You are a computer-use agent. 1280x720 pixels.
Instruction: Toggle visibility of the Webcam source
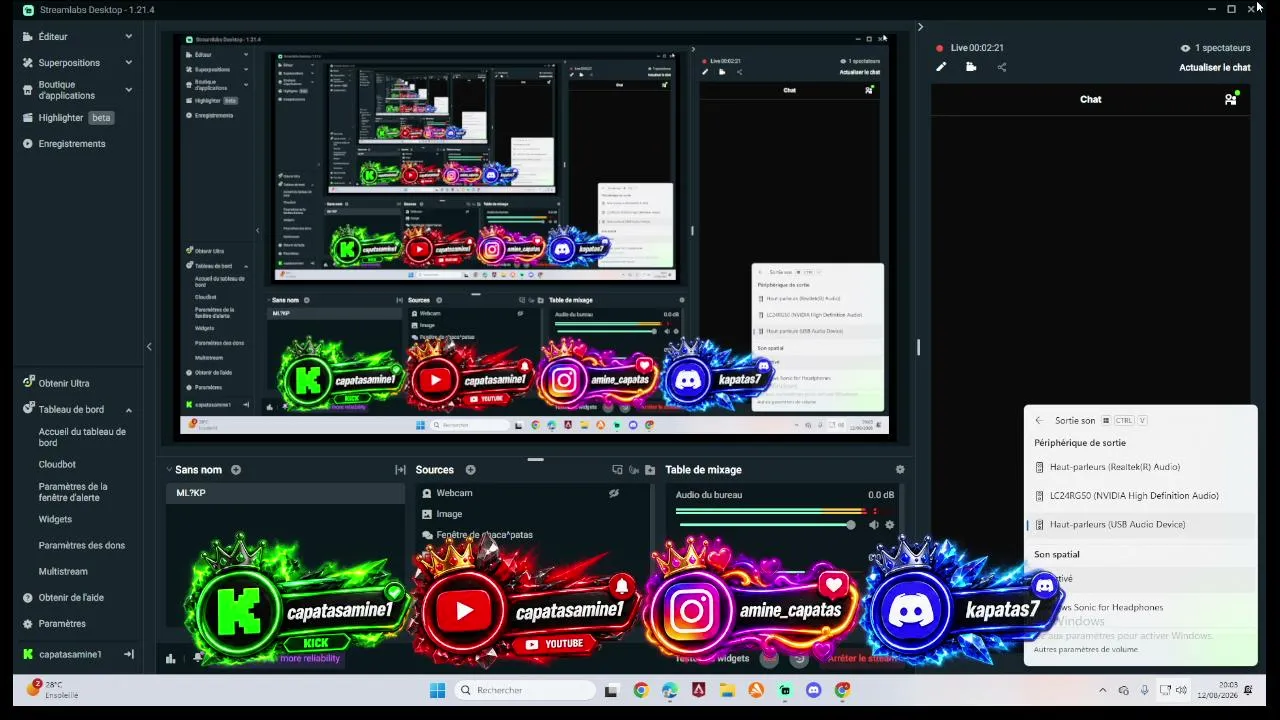coord(614,493)
